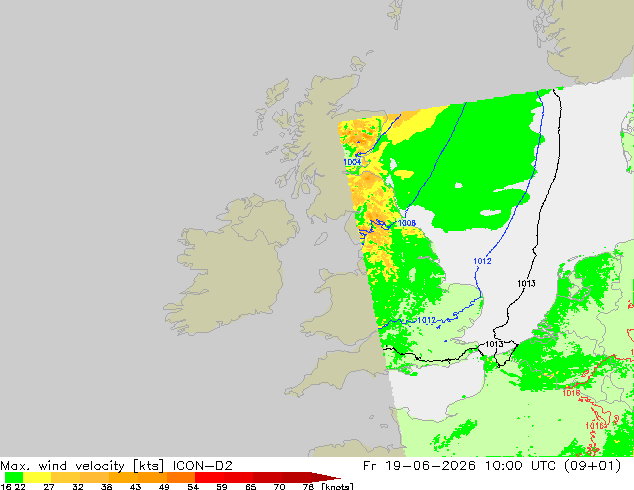Click the '(09+01)' forecast run label

593,466
